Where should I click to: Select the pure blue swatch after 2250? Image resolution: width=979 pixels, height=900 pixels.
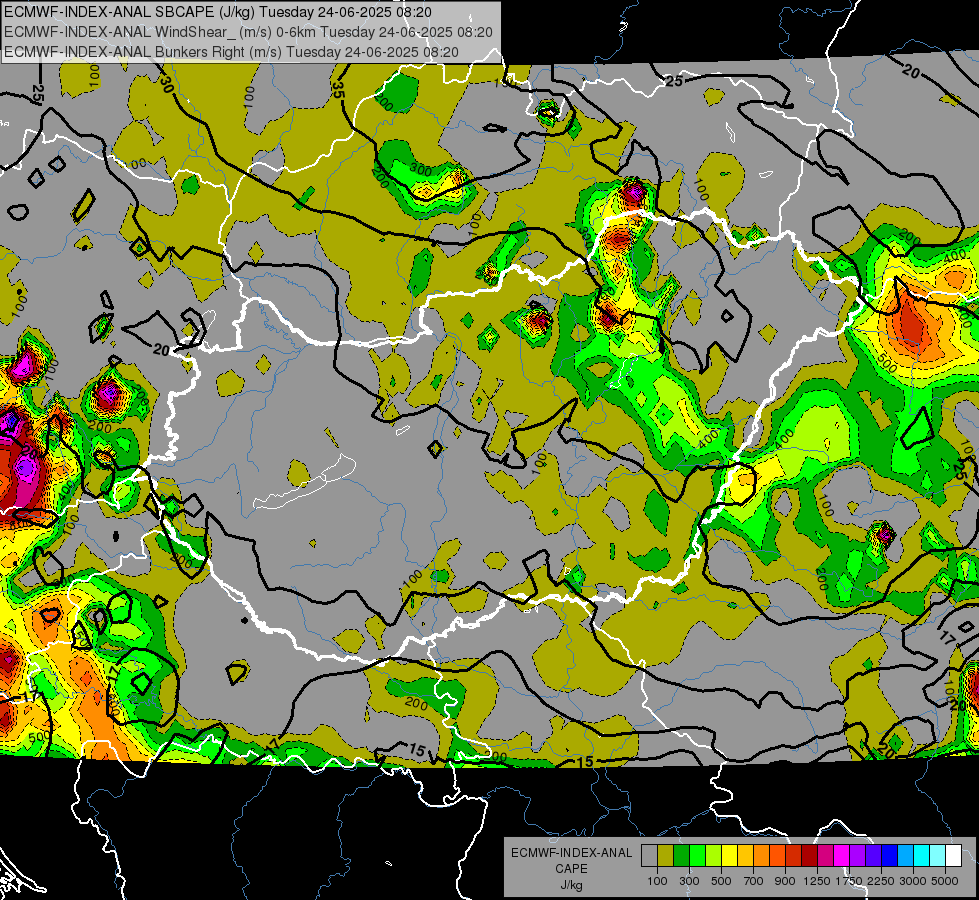click(x=890, y=856)
